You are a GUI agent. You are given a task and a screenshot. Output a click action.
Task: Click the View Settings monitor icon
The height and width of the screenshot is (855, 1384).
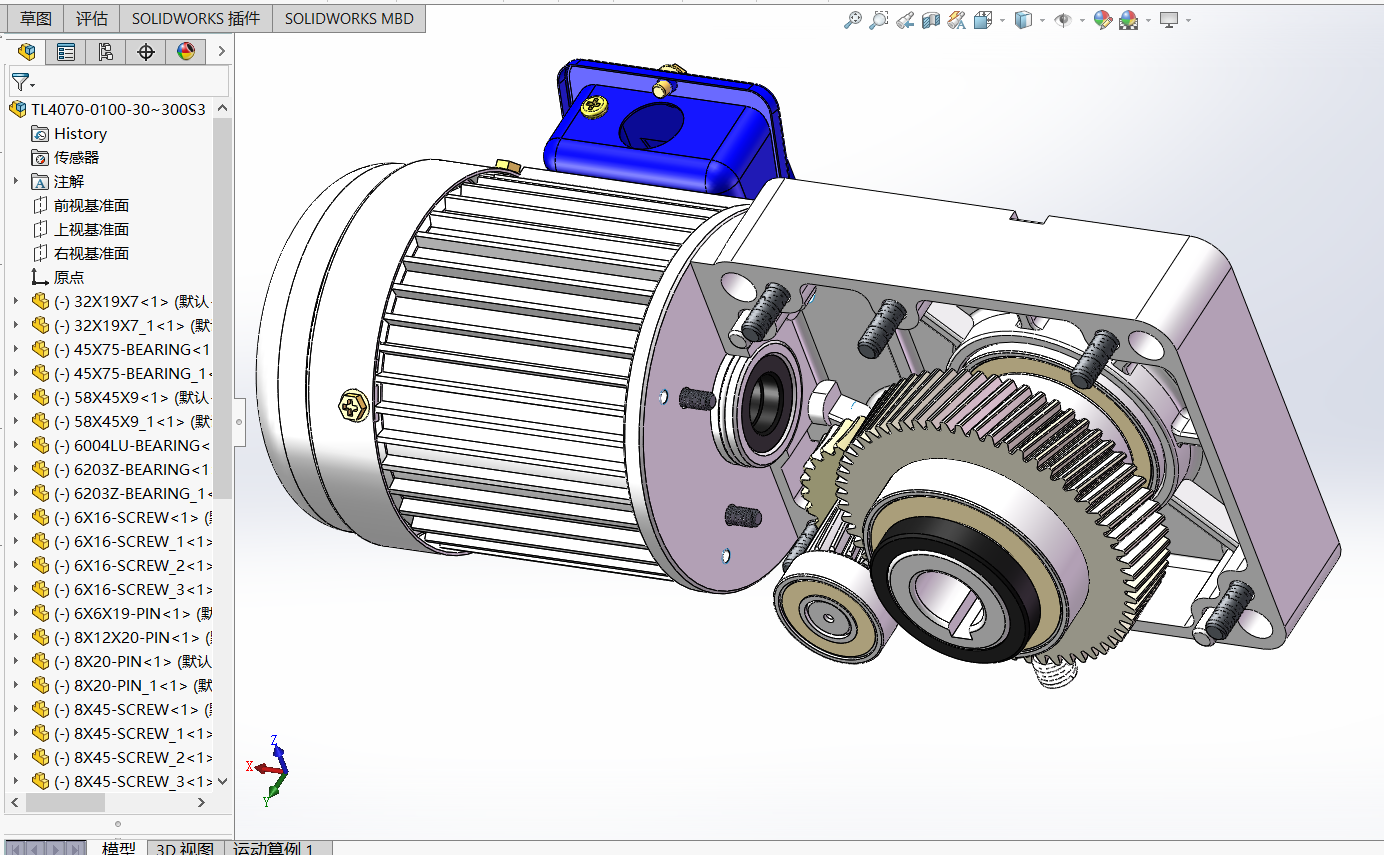tap(1169, 19)
